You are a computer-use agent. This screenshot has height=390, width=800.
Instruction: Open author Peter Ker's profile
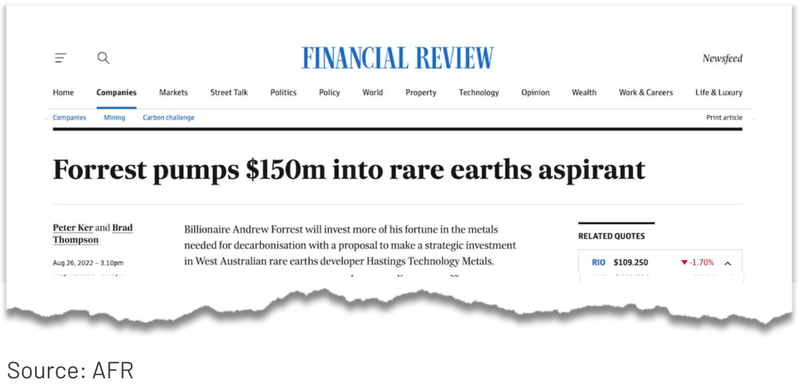pos(73,228)
